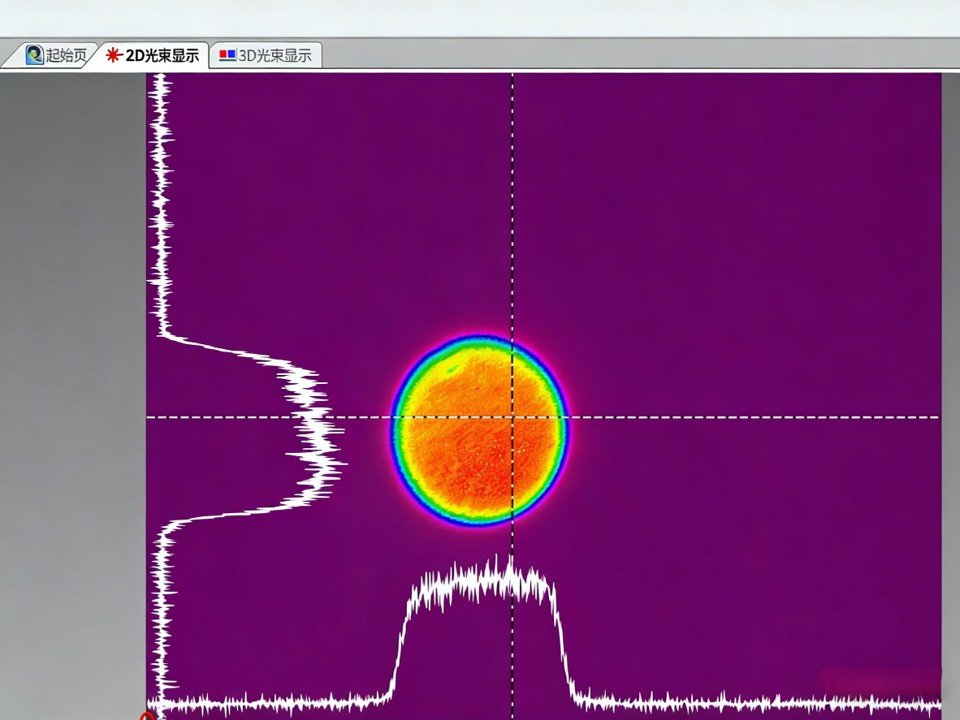Click the gray margin left of the beam view
This screenshot has width=960, height=720.
[x=72, y=400]
